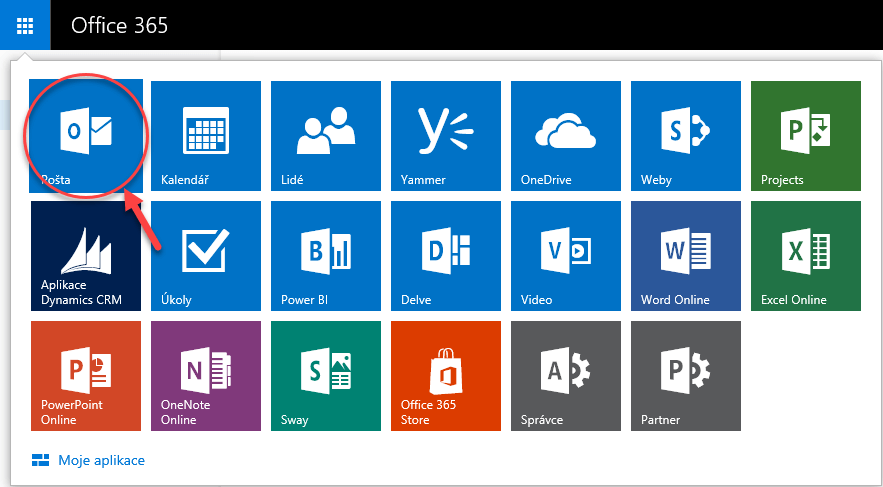Open the Weby SharePoint tile
883x487 pixels.
(686, 136)
